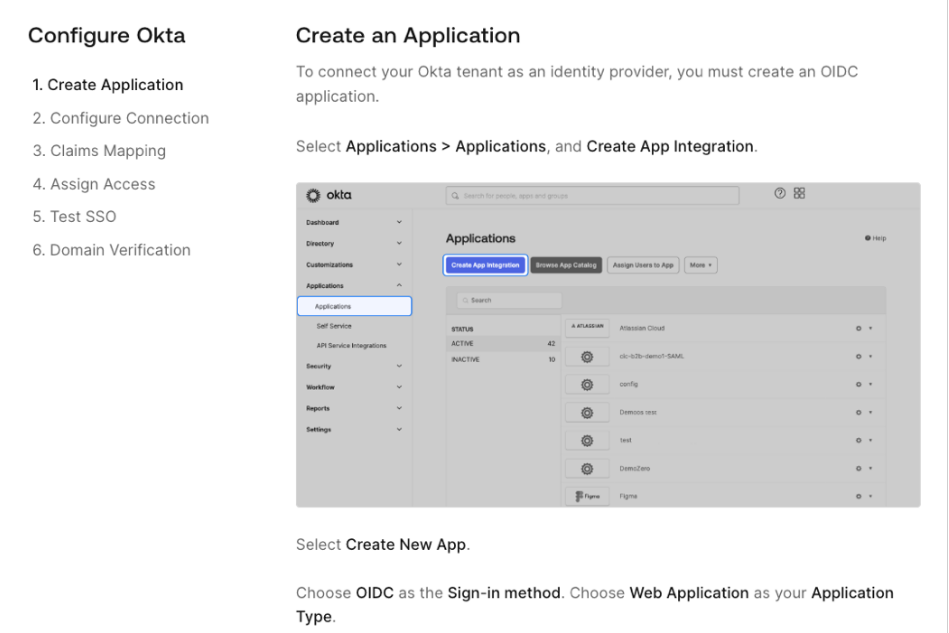Open the Atlassian Cloud app name
Viewport: 949px width, 633px height.
coord(642,328)
